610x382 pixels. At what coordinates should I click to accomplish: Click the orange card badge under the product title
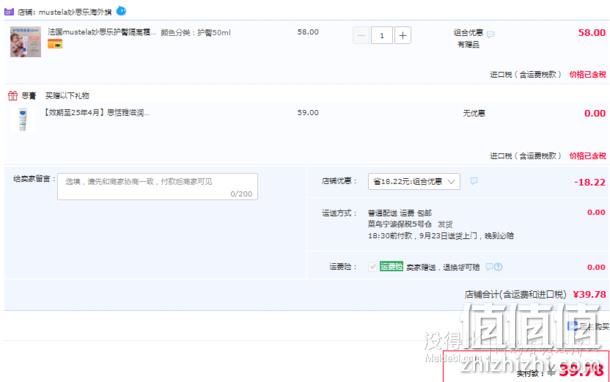pyautogui.click(x=55, y=44)
